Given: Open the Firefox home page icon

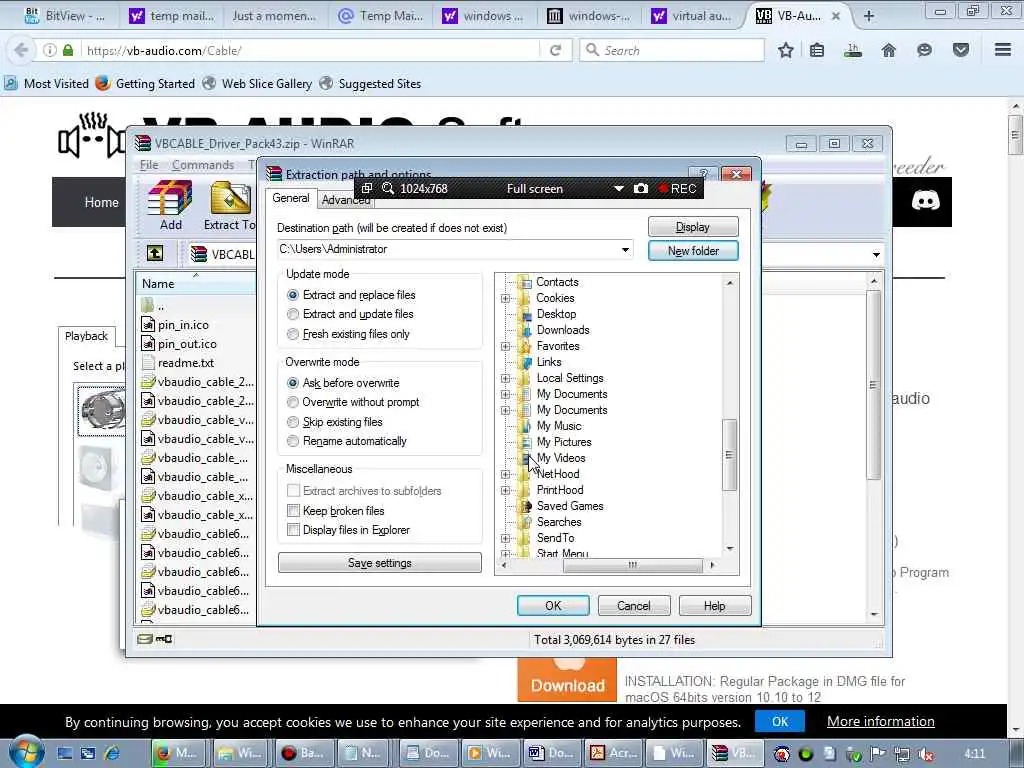Looking at the screenshot, I should (x=888, y=50).
